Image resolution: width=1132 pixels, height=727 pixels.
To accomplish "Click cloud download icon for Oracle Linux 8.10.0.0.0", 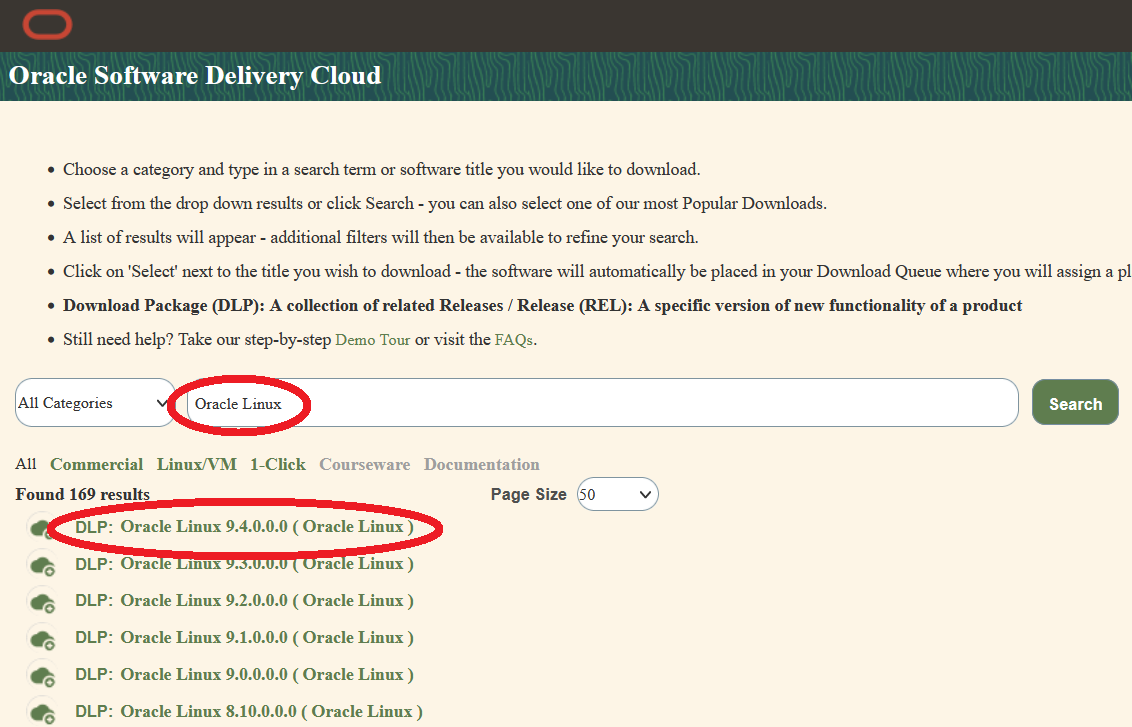I will 42,712.
